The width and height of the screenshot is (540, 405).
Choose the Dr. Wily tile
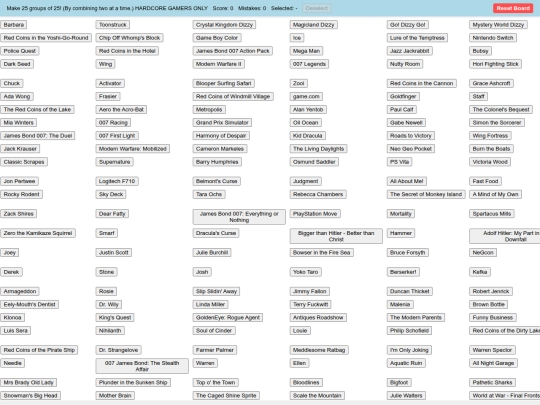109,304
